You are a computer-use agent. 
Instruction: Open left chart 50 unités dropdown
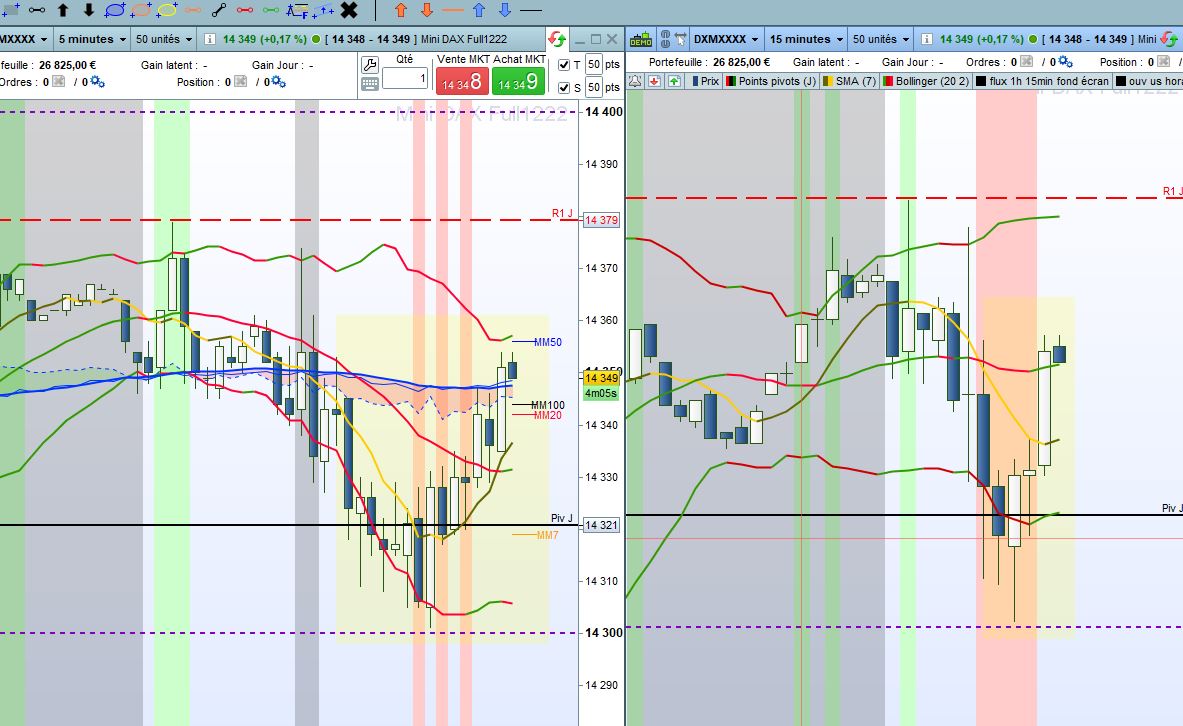(164, 39)
